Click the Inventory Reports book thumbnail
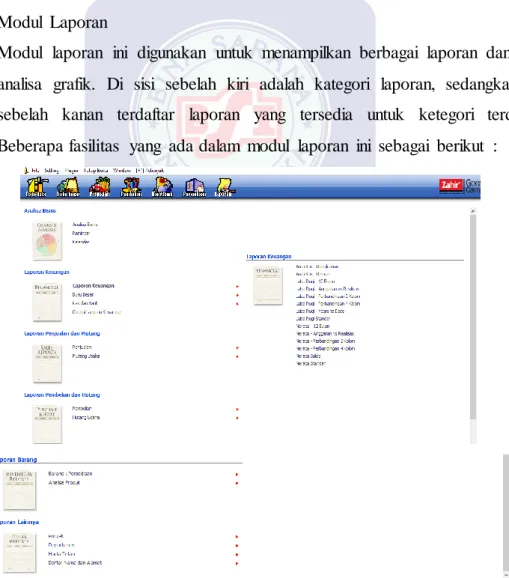 click(x=20, y=490)
